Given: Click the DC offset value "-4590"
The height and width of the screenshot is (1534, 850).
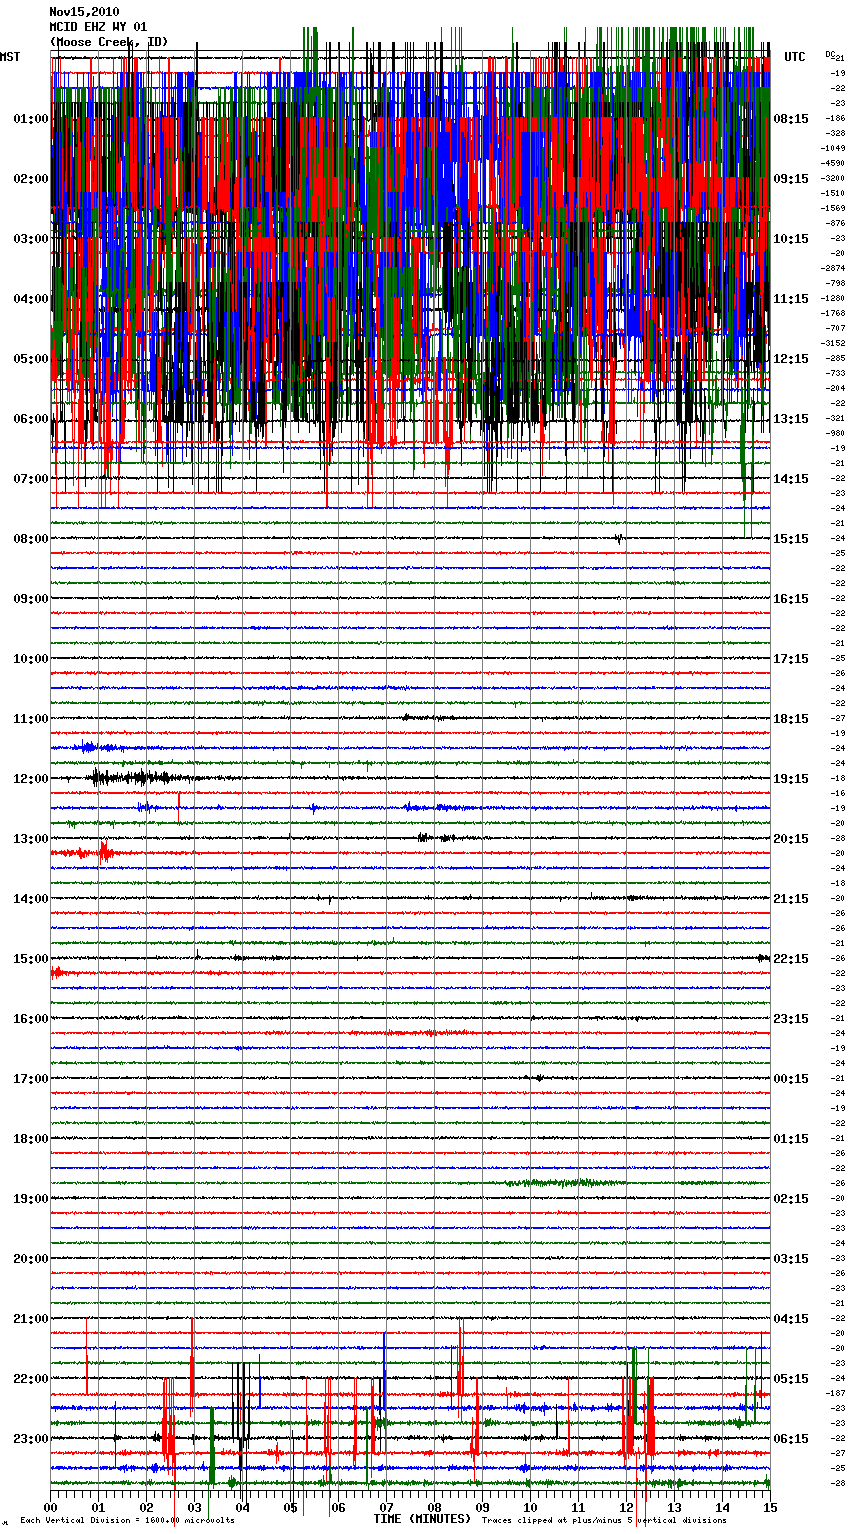Looking at the screenshot, I should click(x=833, y=163).
